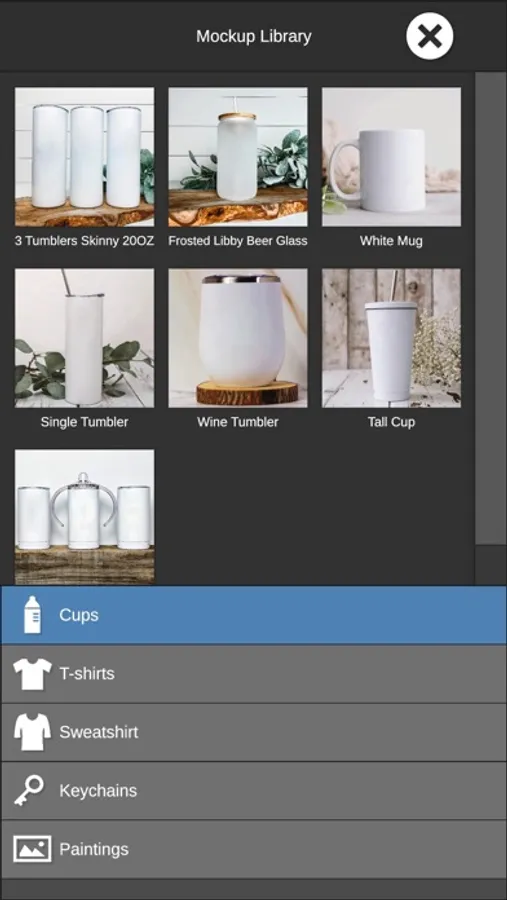Viewport: 507px width, 900px height.
Task: Select the Single Tumbler thumbnail
Action: click(84, 338)
